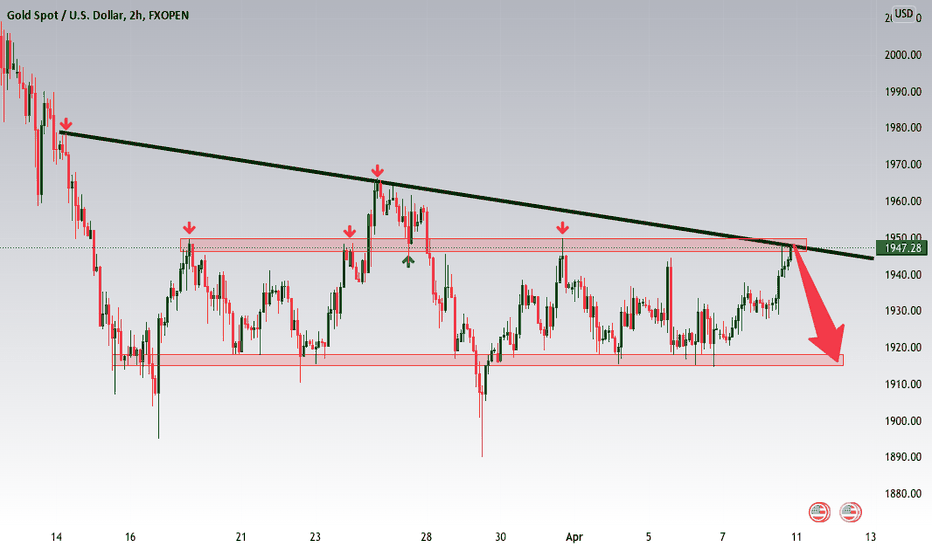Click date 23 on the time axis
932x550 pixels.
point(315,538)
